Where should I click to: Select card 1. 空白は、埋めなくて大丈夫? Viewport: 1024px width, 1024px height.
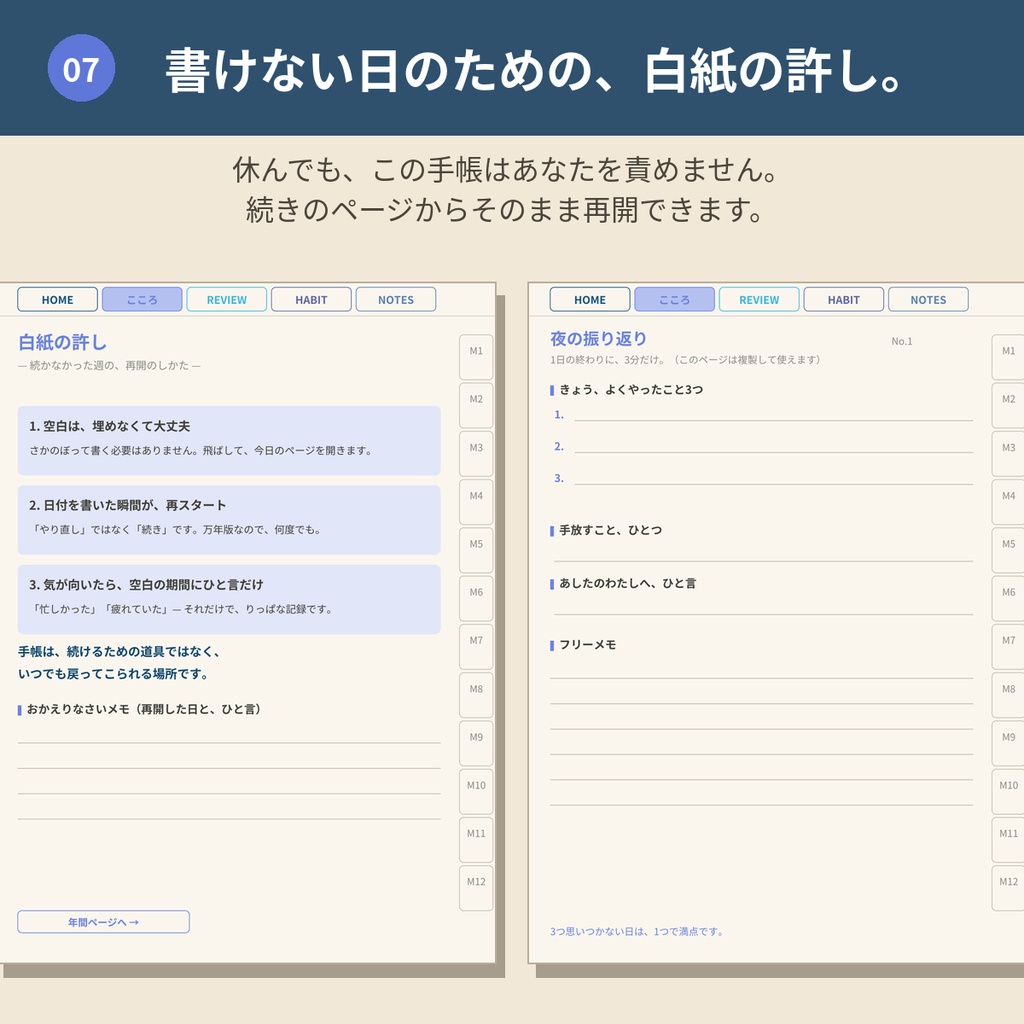[229, 441]
